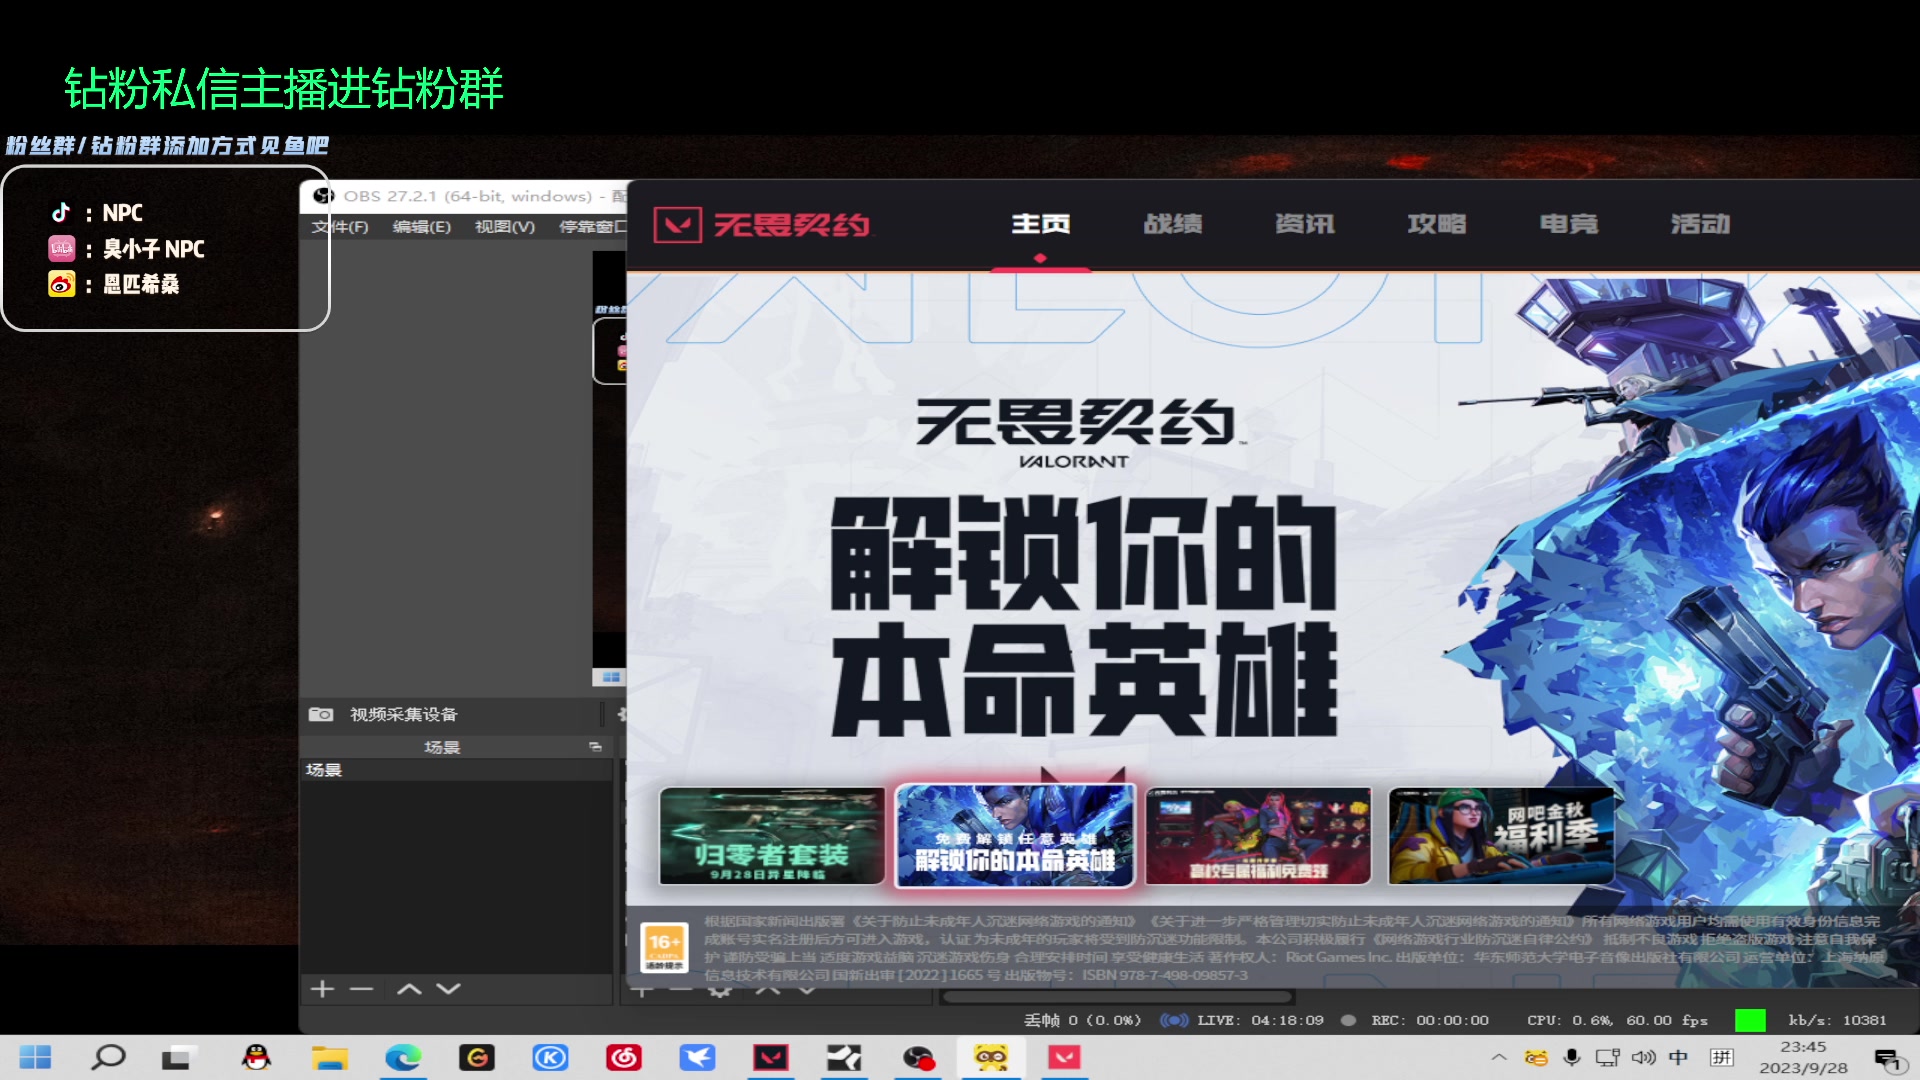Click the Valorant logo in the website header
This screenshot has width=1920, height=1080.
click(x=762, y=223)
